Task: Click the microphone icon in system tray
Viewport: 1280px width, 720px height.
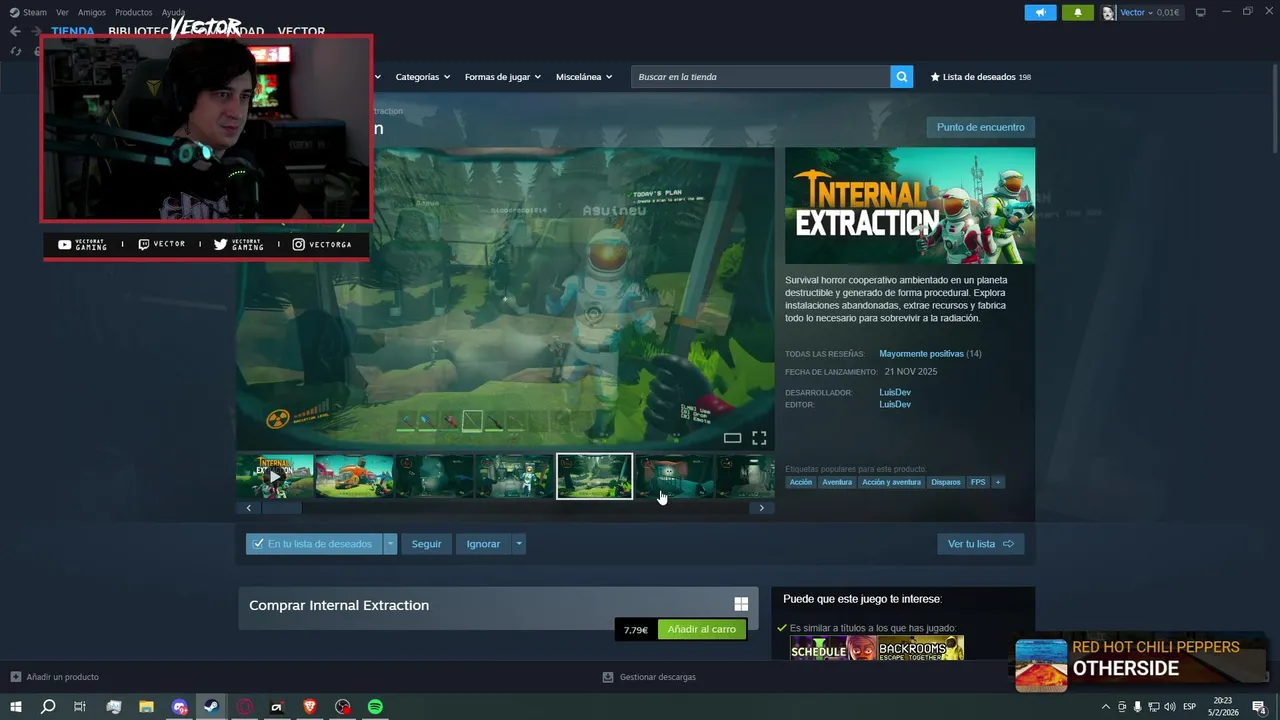Action: (x=1137, y=707)
